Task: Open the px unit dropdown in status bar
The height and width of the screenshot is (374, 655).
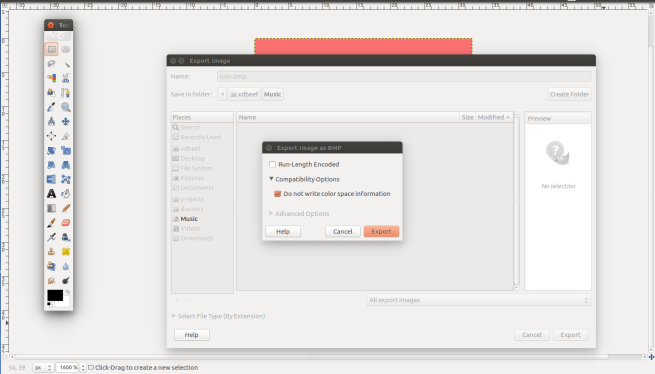Action: pos(43,368)
